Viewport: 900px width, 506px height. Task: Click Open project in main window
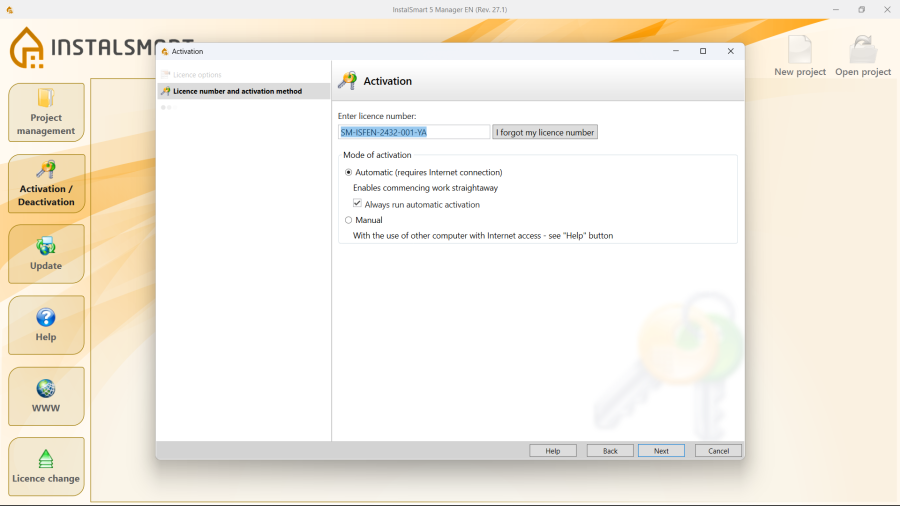pyautogui.click(x=863, y=56)
